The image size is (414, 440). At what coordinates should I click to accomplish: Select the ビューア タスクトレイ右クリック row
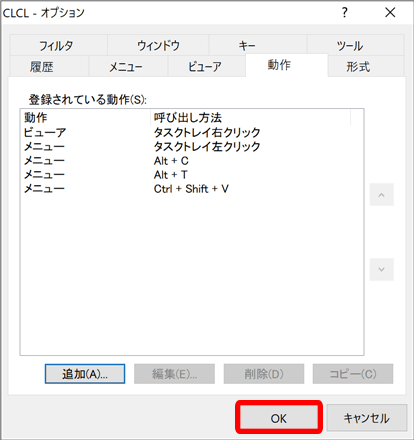click(x=192, y=132)
